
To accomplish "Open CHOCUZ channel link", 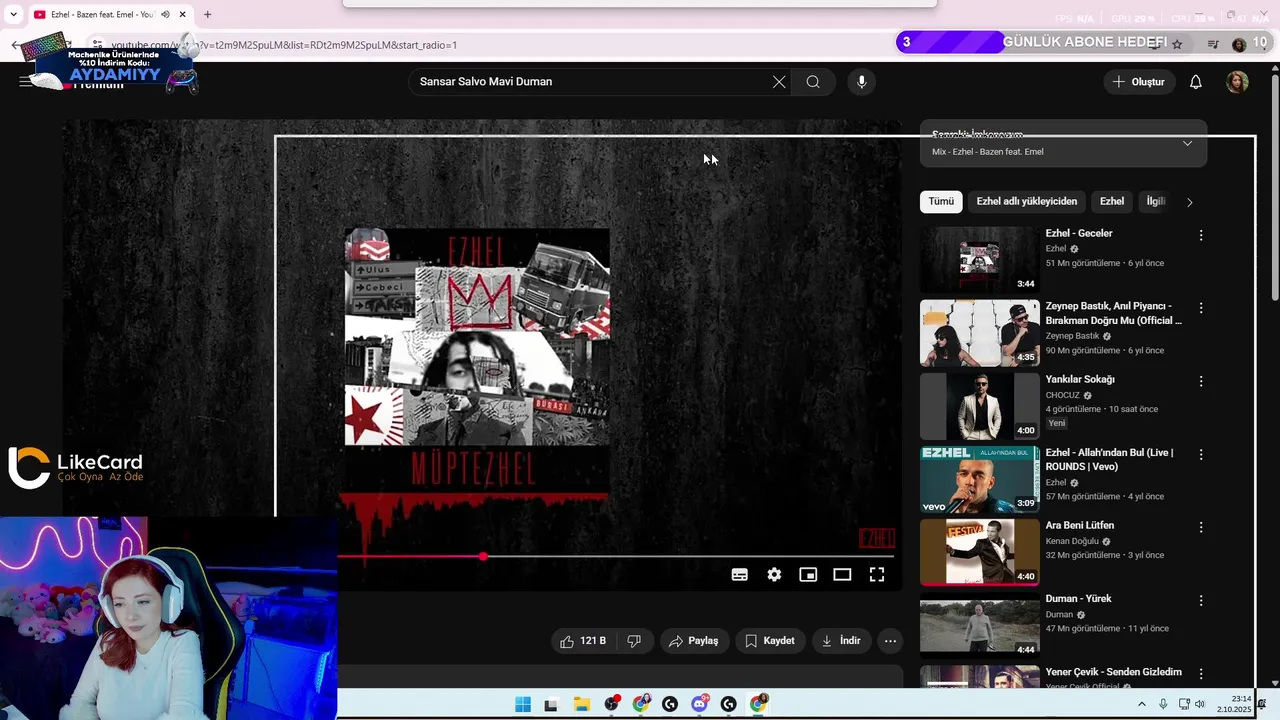I will click(x=1063, y=395).
